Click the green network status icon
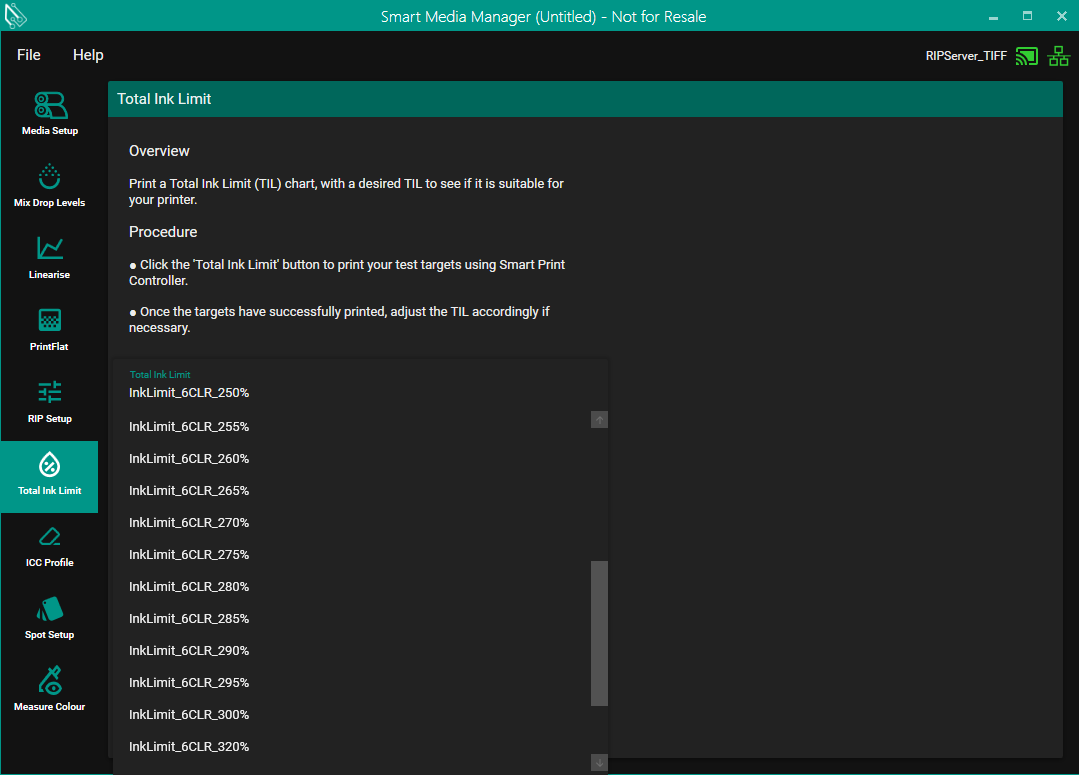1079x775 pixels. click(x=1058, y=56)
